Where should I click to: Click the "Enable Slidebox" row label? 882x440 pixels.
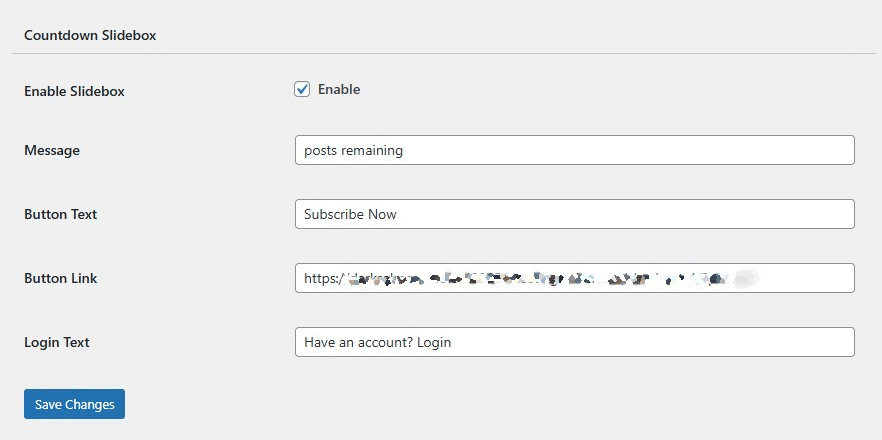74,91
